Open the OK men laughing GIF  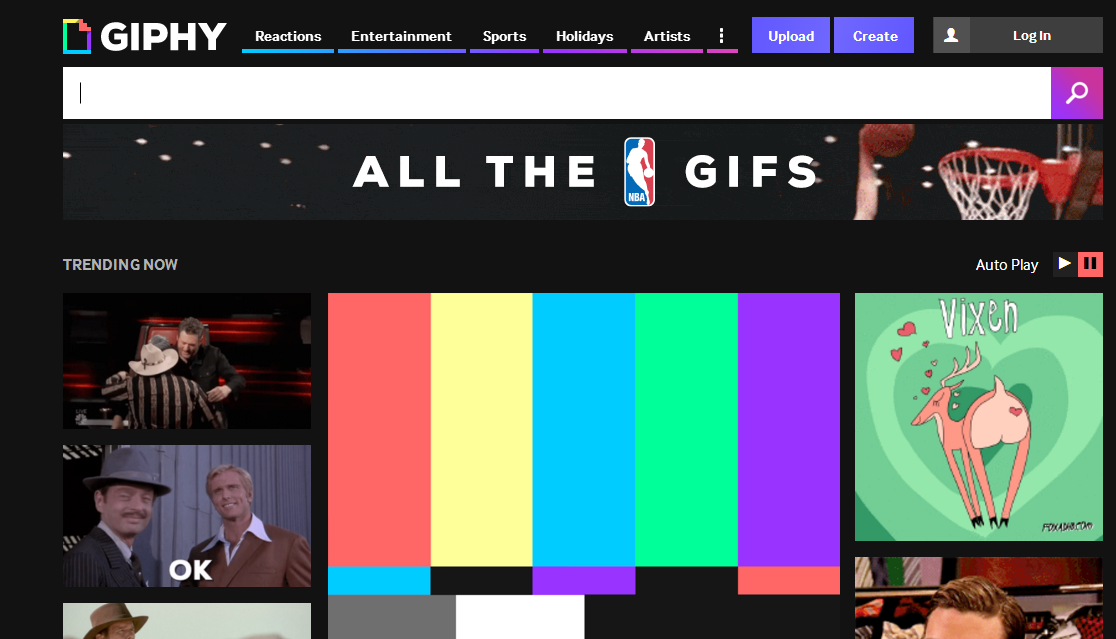(x=186, y=516)
